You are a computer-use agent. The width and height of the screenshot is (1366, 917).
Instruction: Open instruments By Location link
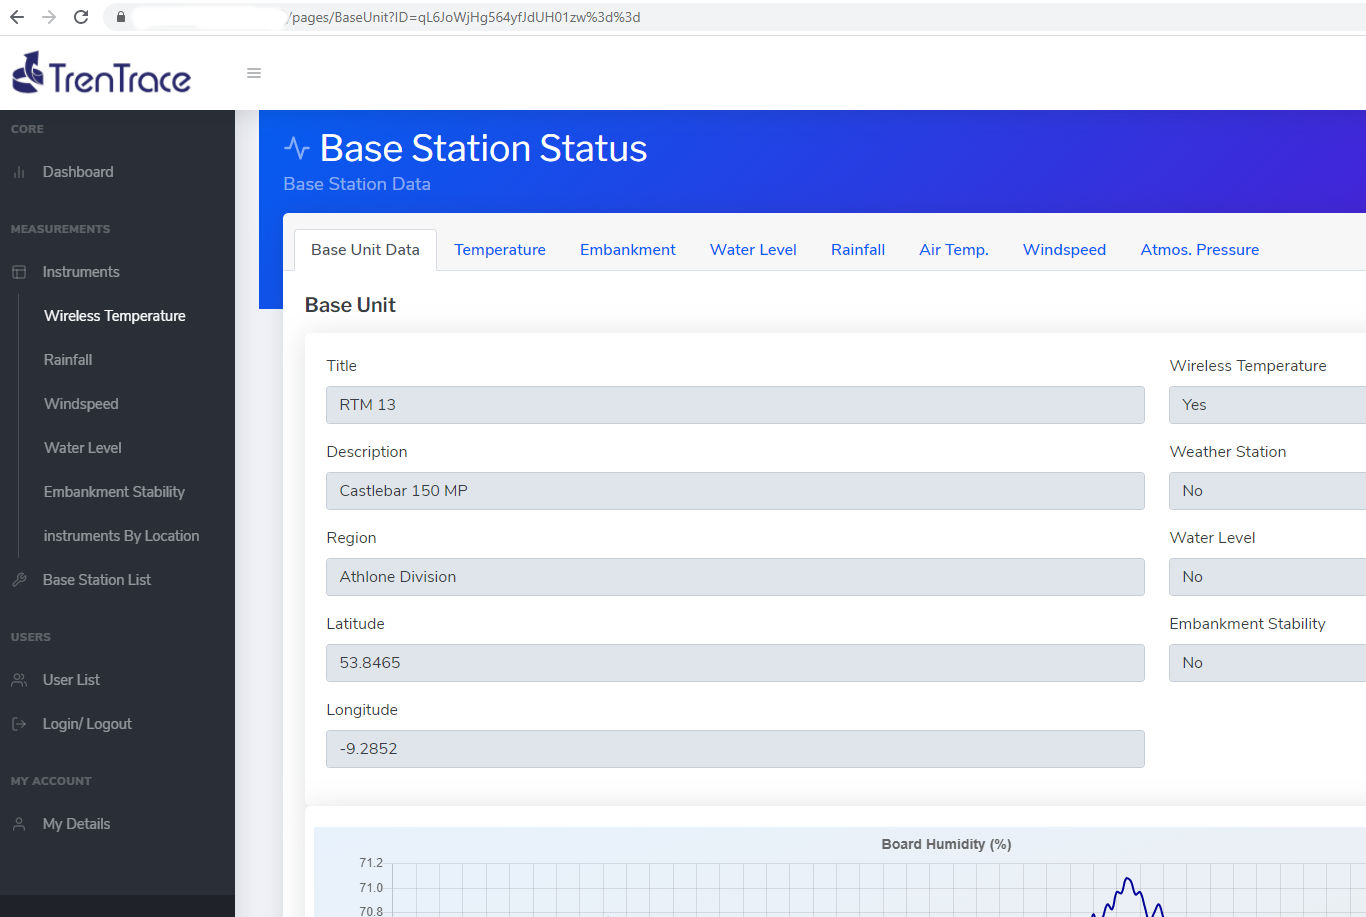[121, 536]
